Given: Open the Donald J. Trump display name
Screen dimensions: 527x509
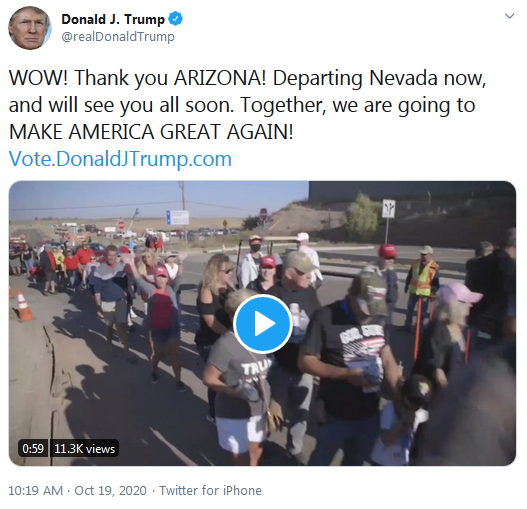Looking at the screenshot, I should pos(113,19).
